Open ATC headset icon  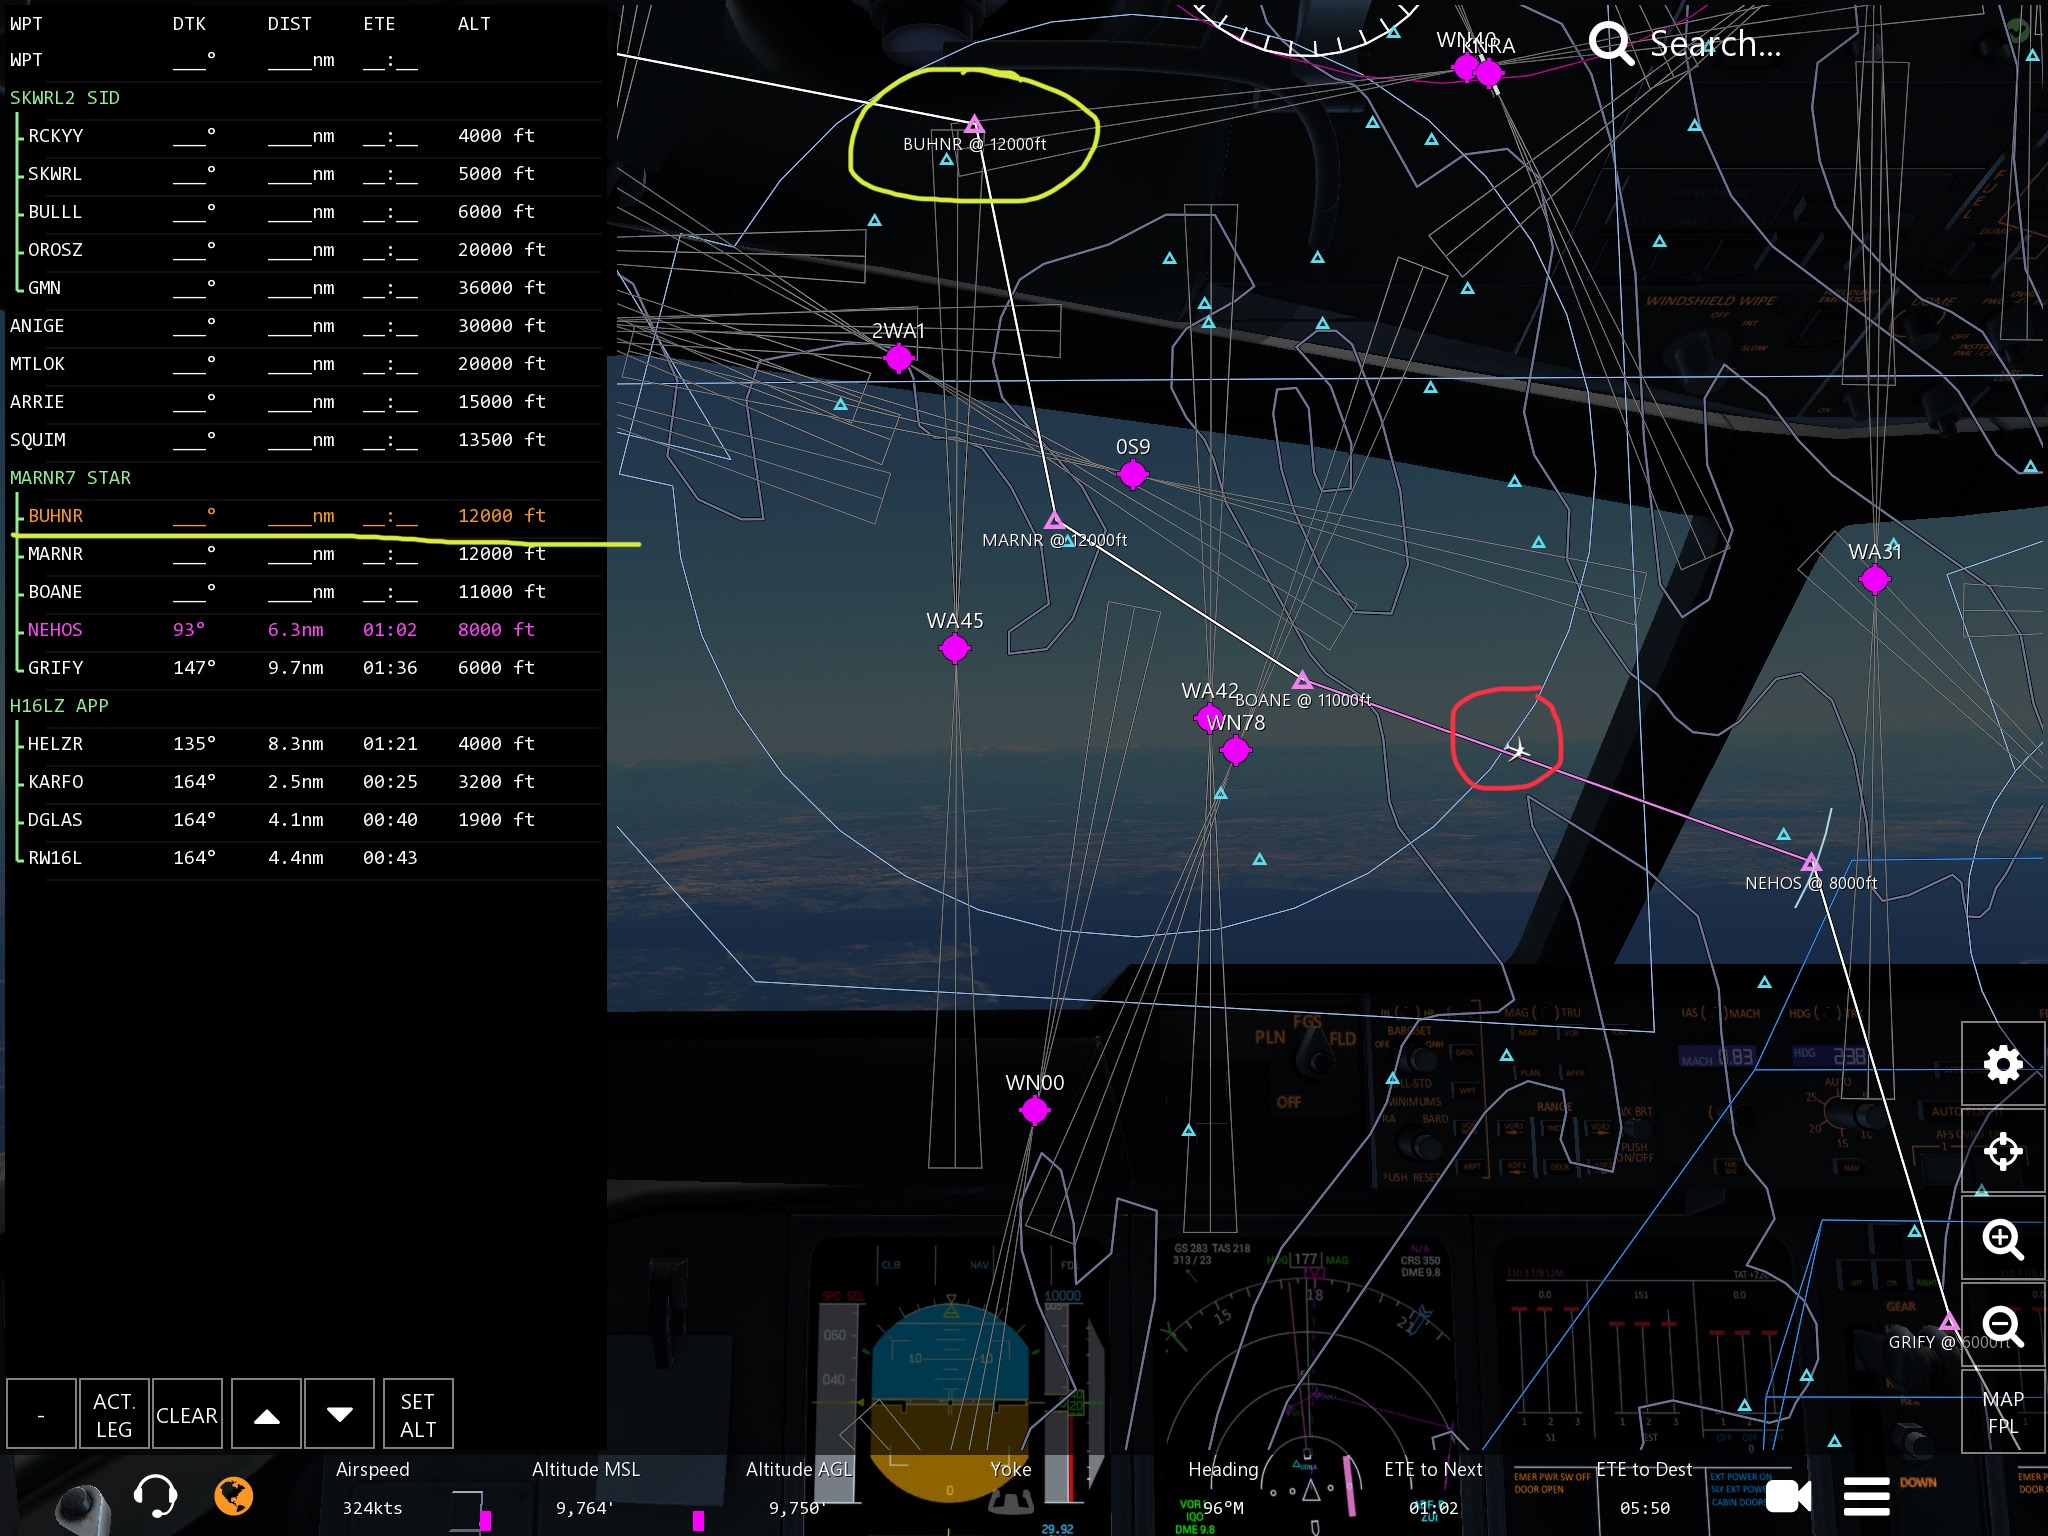155,1496
